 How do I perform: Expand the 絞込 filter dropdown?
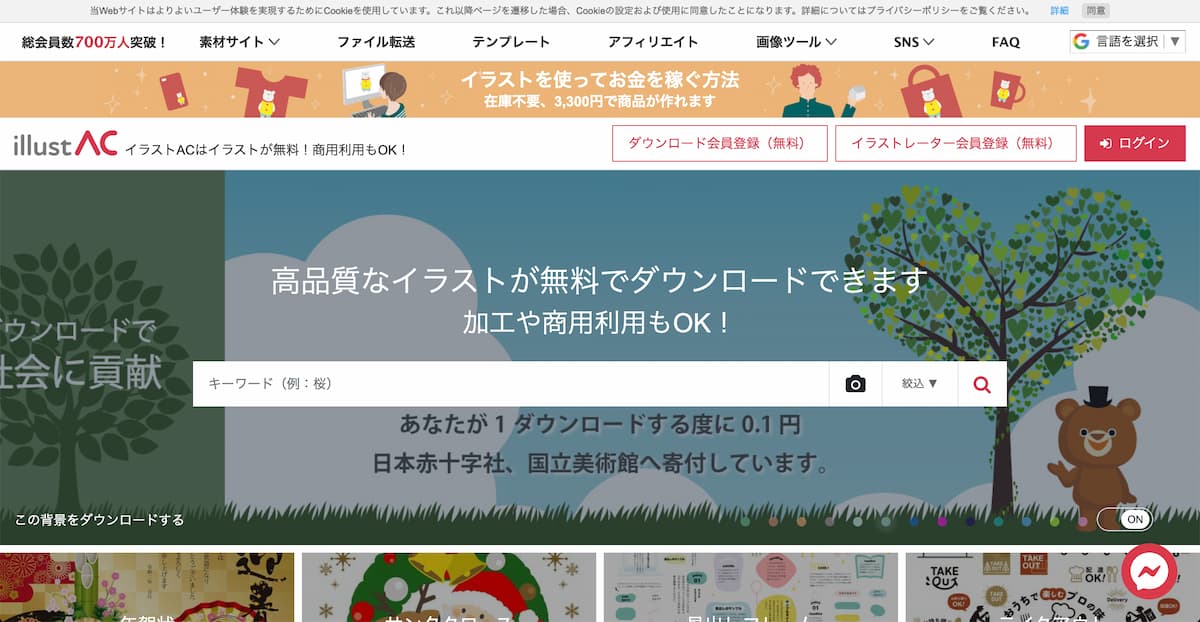(x=920, y=384)
